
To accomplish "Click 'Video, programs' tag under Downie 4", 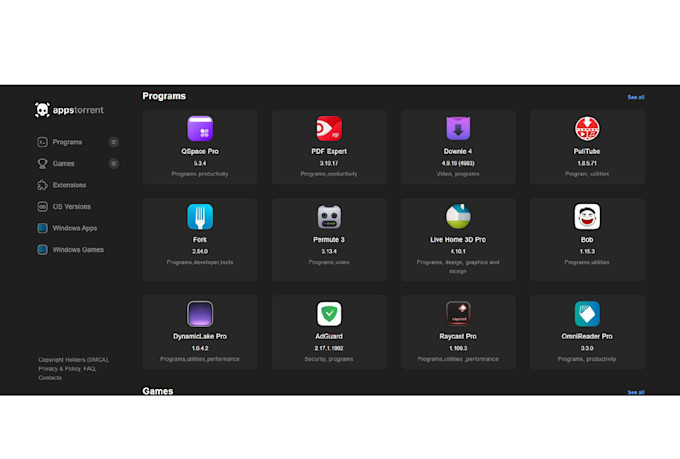I will [x=458, y=174].
